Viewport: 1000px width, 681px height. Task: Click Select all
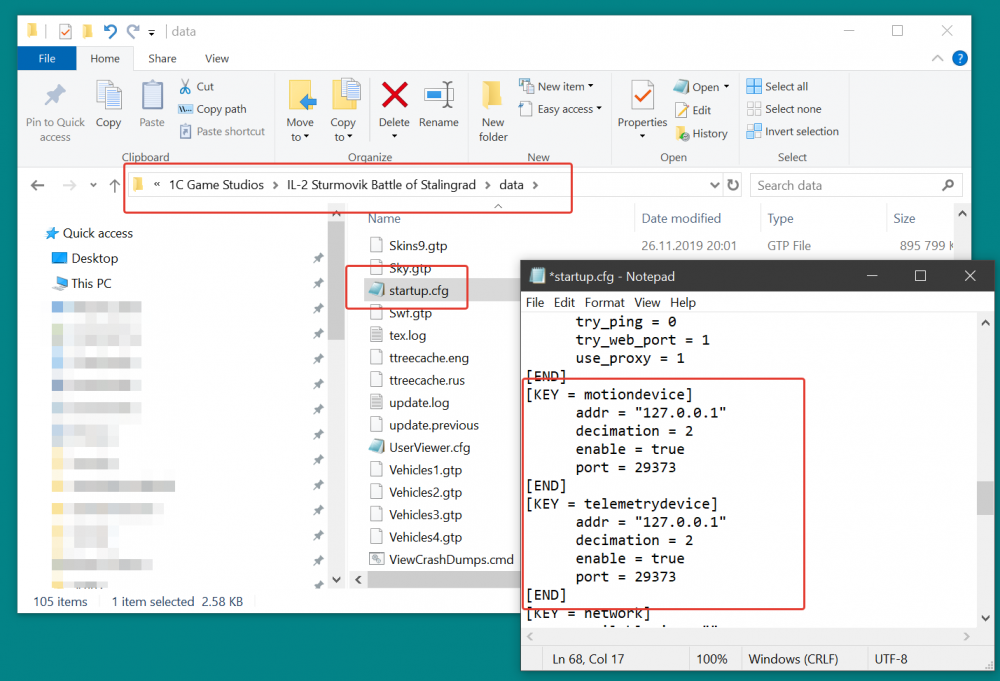(x=777, y=86)
